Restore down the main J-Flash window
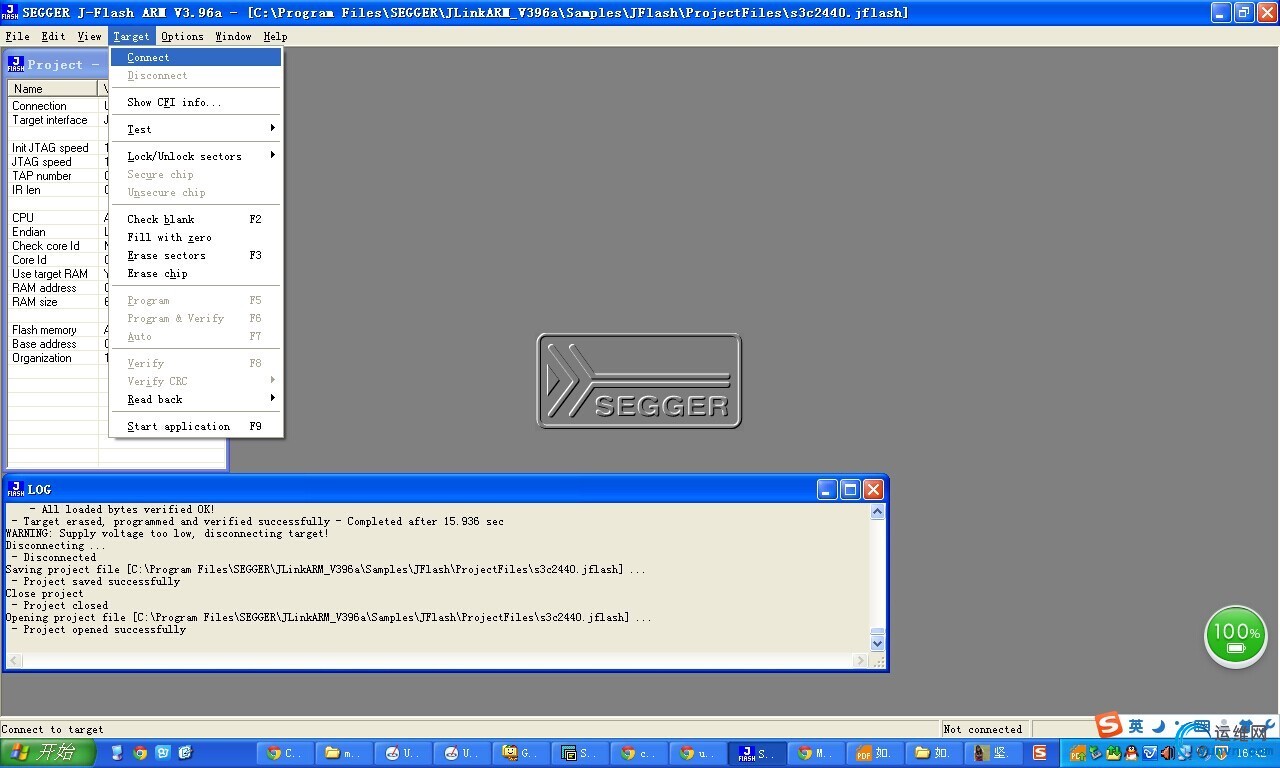Image resolution: width=1280 pixels, height=768 pixels. [x=1244, y=12]
